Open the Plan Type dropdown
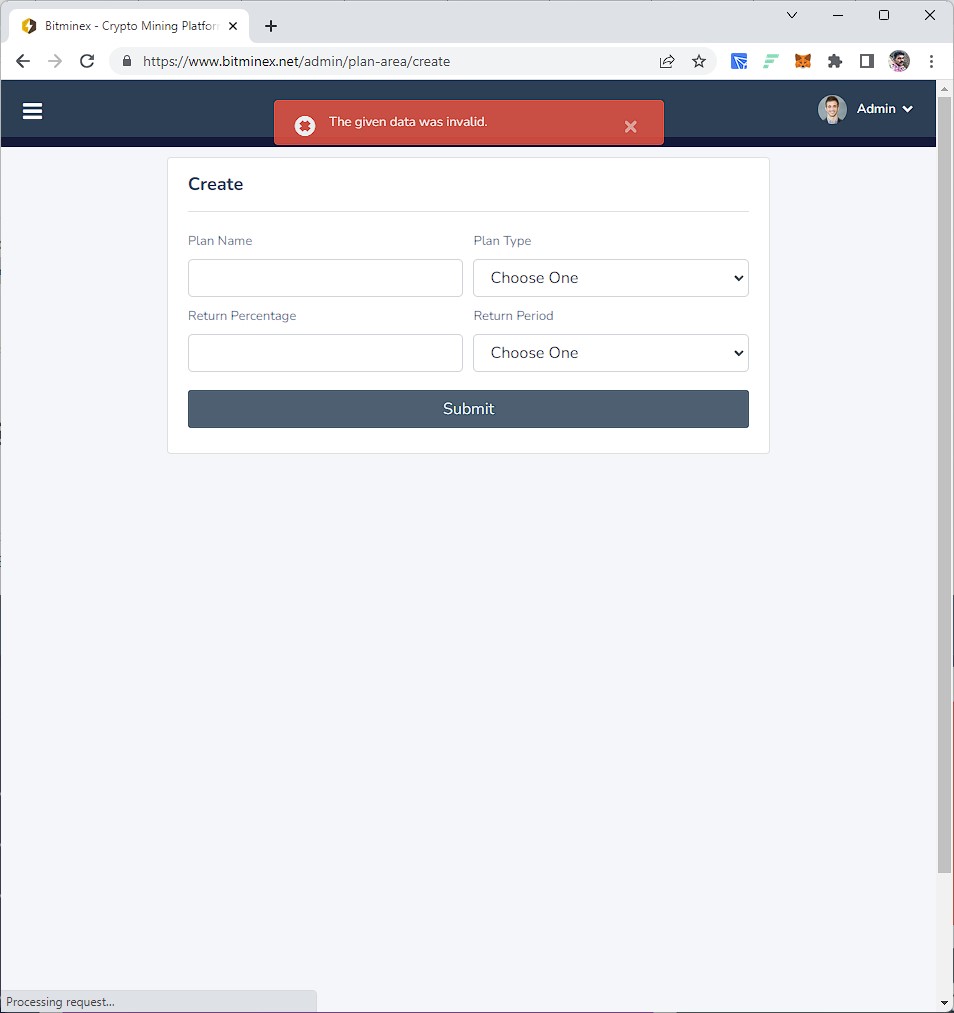Viewport: 954px width, 1013px height. [x=610, y=278]
